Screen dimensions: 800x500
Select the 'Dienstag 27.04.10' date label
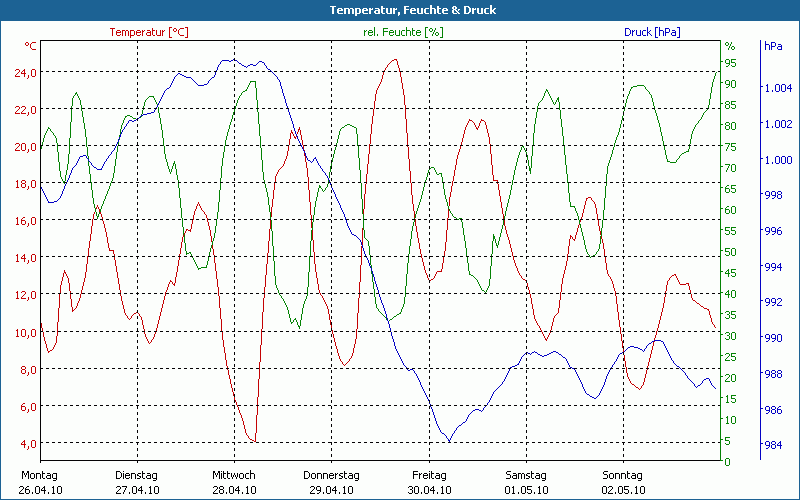(137, 482)
